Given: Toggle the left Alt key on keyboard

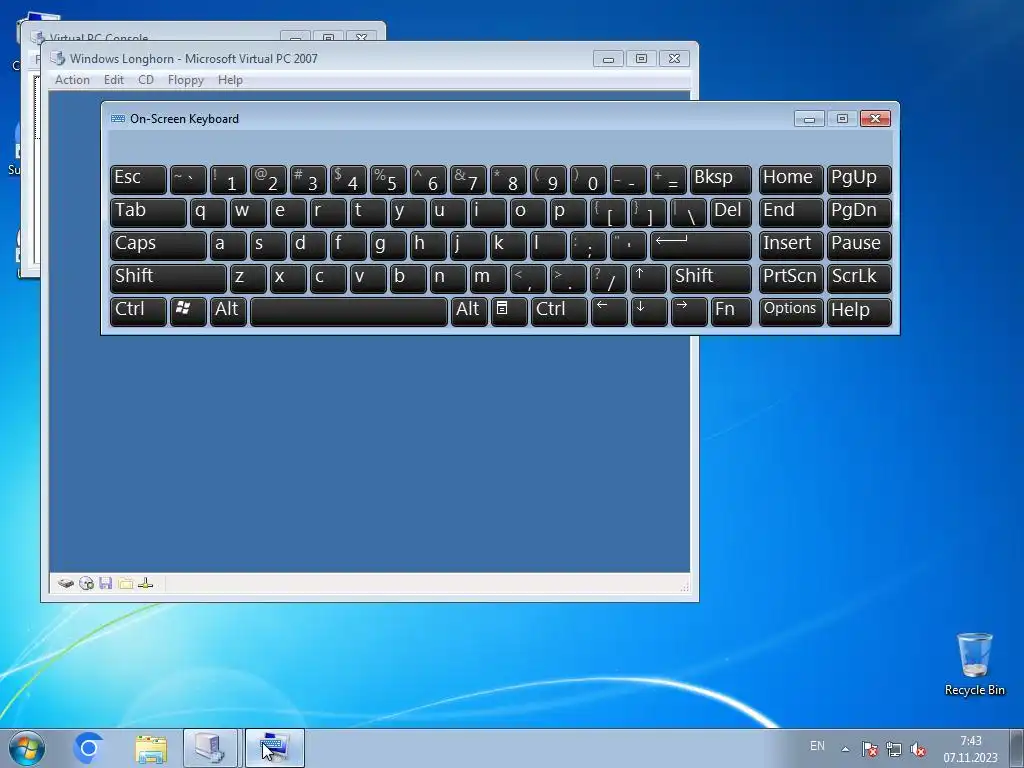Looking at the screenshot, I should pos(228,311).
